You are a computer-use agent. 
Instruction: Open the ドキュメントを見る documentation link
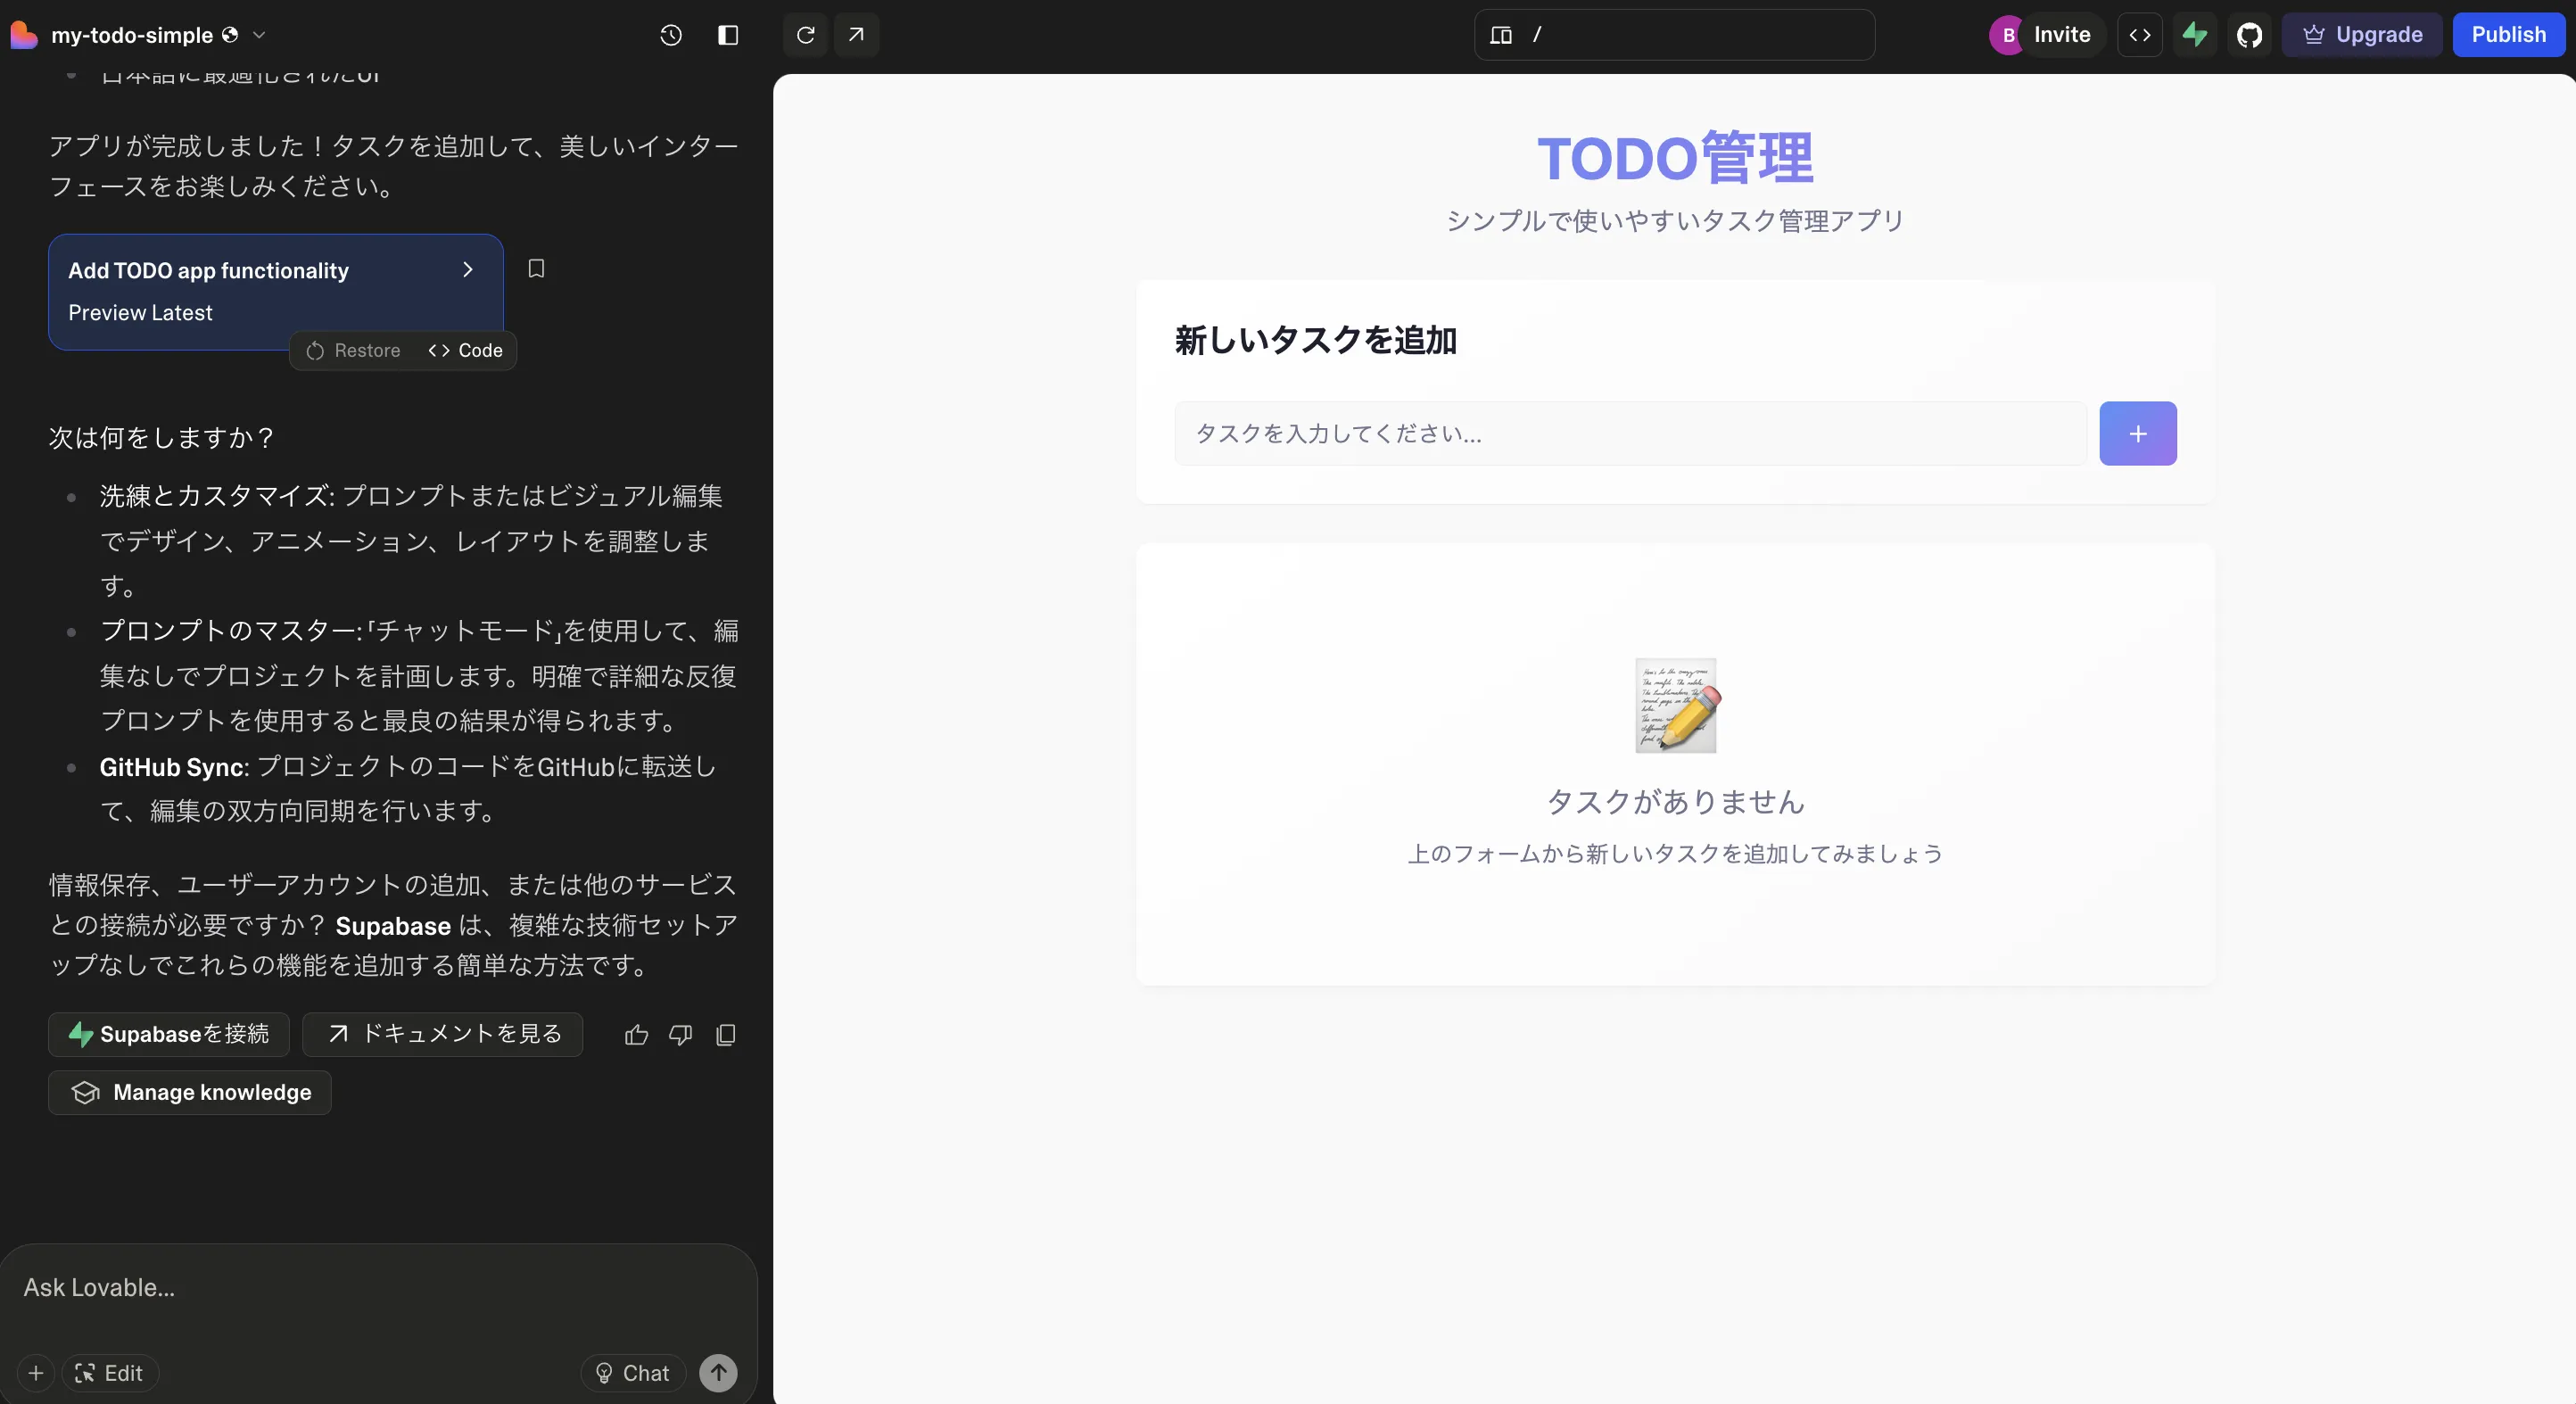(443, 1034)
